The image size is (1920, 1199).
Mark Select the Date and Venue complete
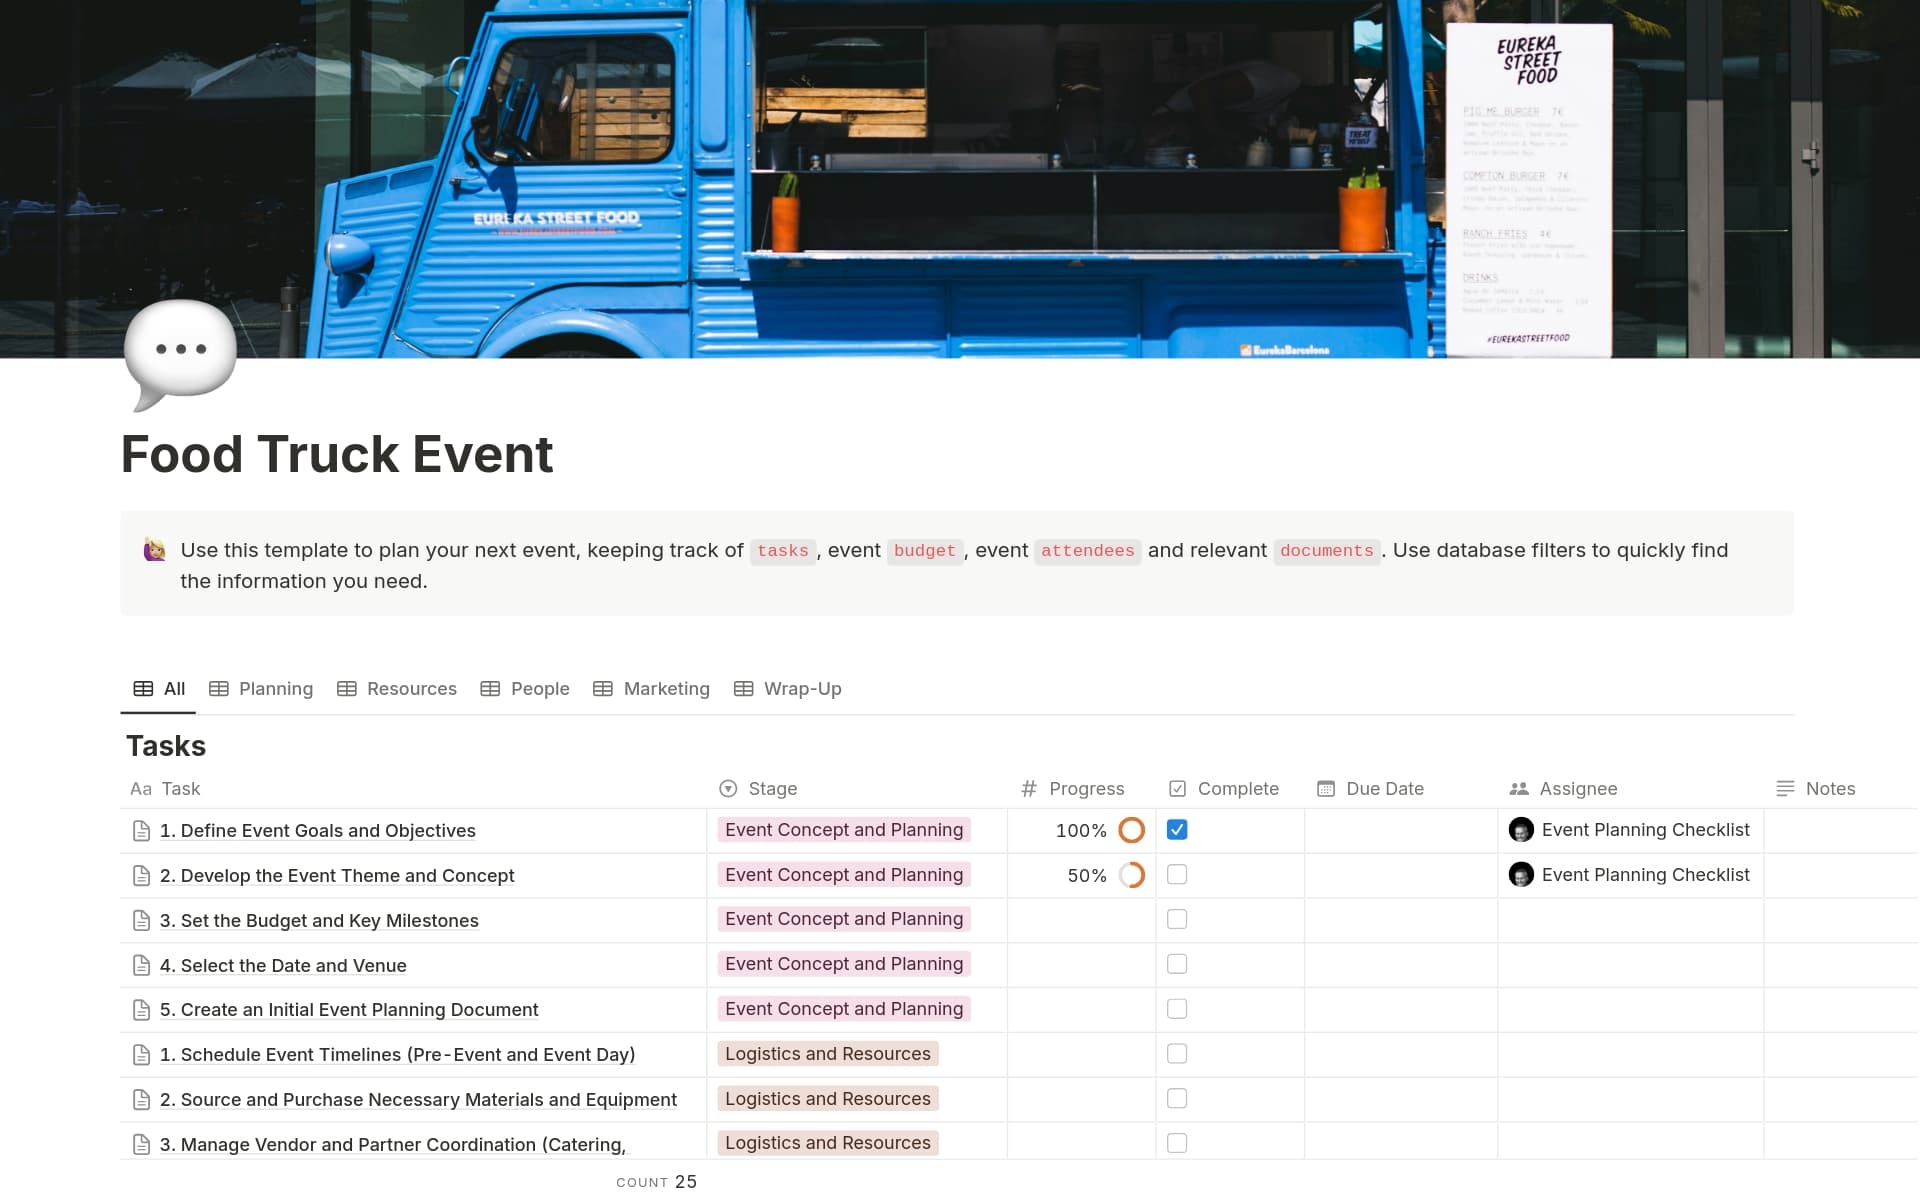pyautogui.click(x=1177, y=964)
